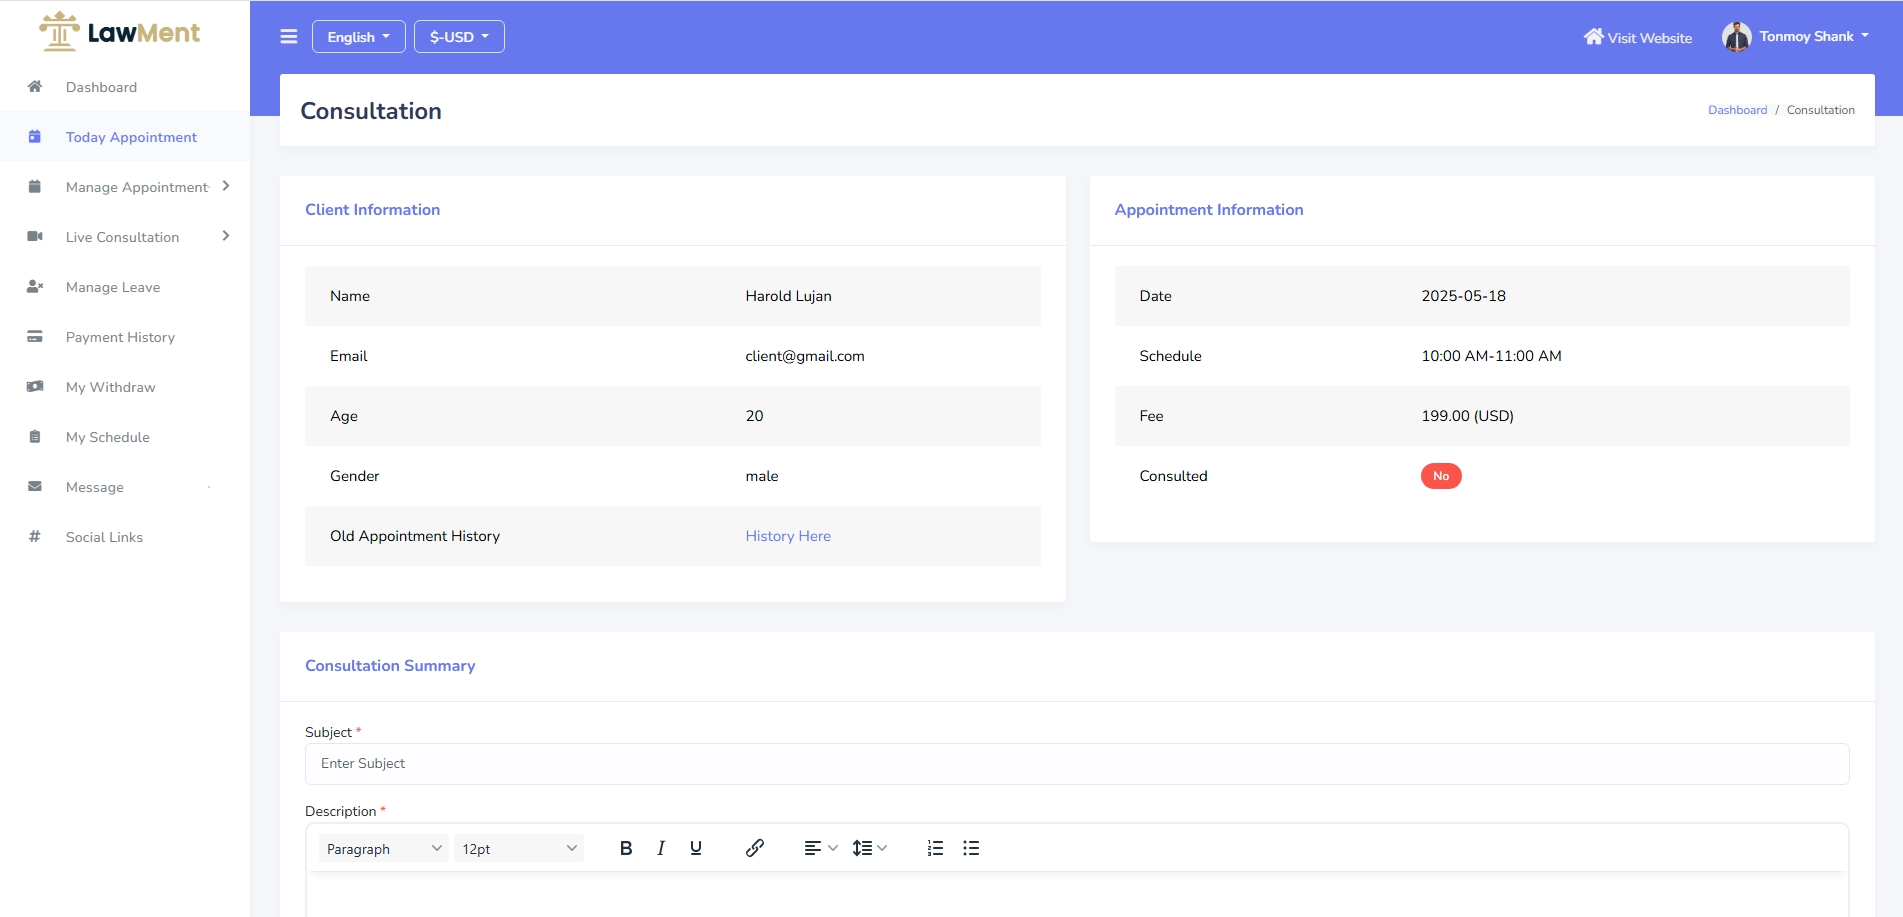
Task: Go to Dashboard in the sidebar
Action: pos(101,87)
